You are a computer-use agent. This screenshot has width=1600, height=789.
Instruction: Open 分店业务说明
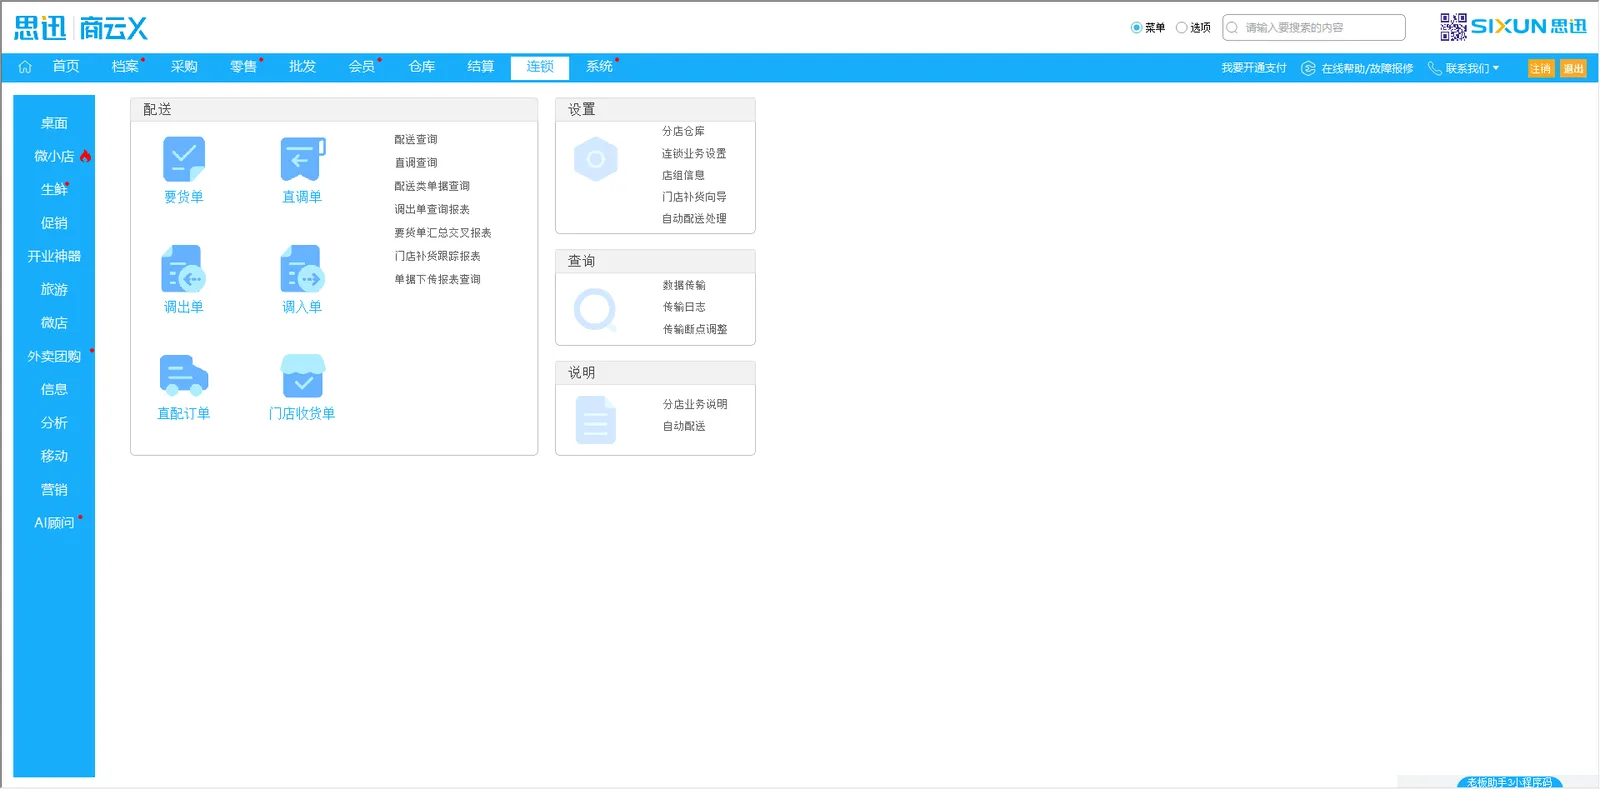[x=695, y=405]
